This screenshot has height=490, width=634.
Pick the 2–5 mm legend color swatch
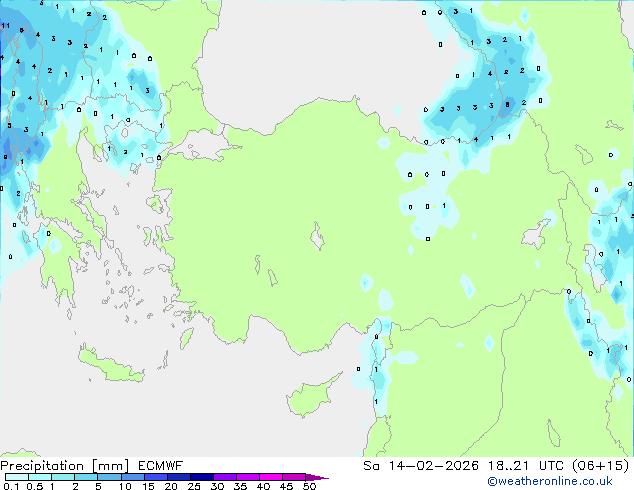86,477
